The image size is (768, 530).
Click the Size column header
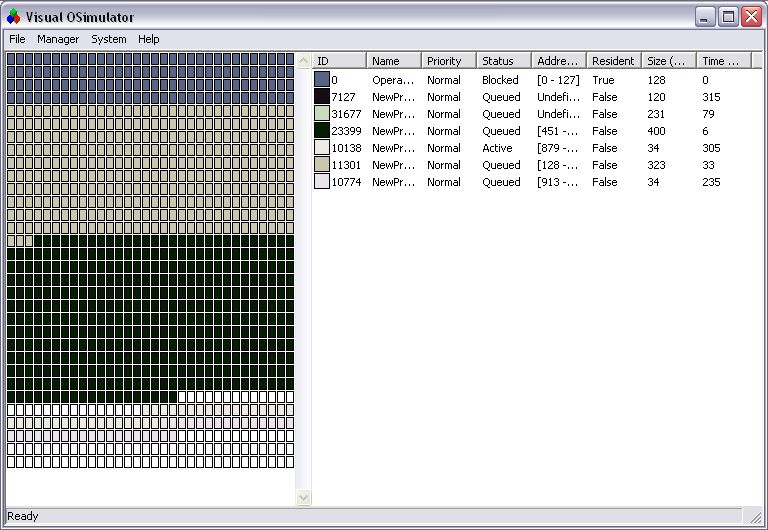tap(669, 61)
